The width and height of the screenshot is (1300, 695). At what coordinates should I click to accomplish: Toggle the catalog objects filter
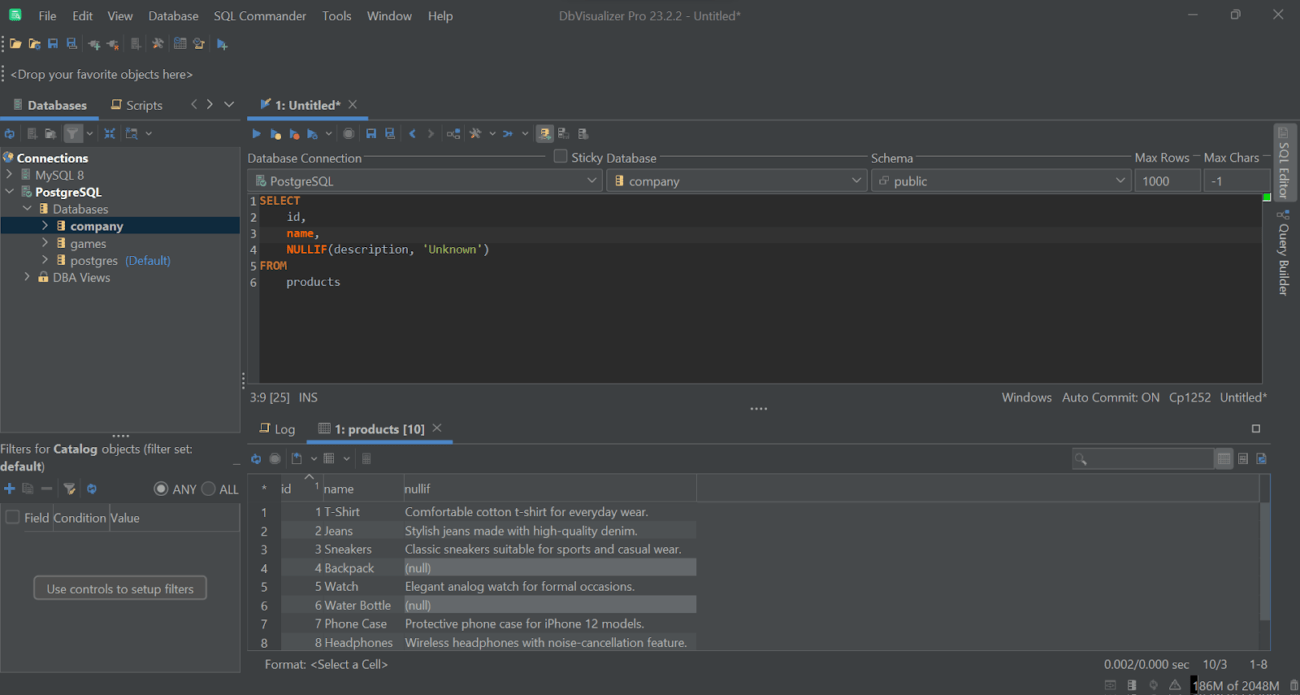click(x=73, y=133)
